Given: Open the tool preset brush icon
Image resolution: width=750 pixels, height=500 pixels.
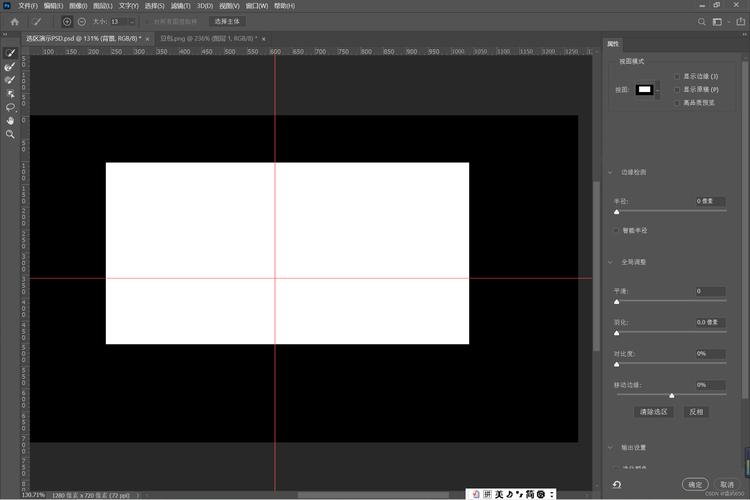Looking at the screenshot, I should (x=37, y=22).
